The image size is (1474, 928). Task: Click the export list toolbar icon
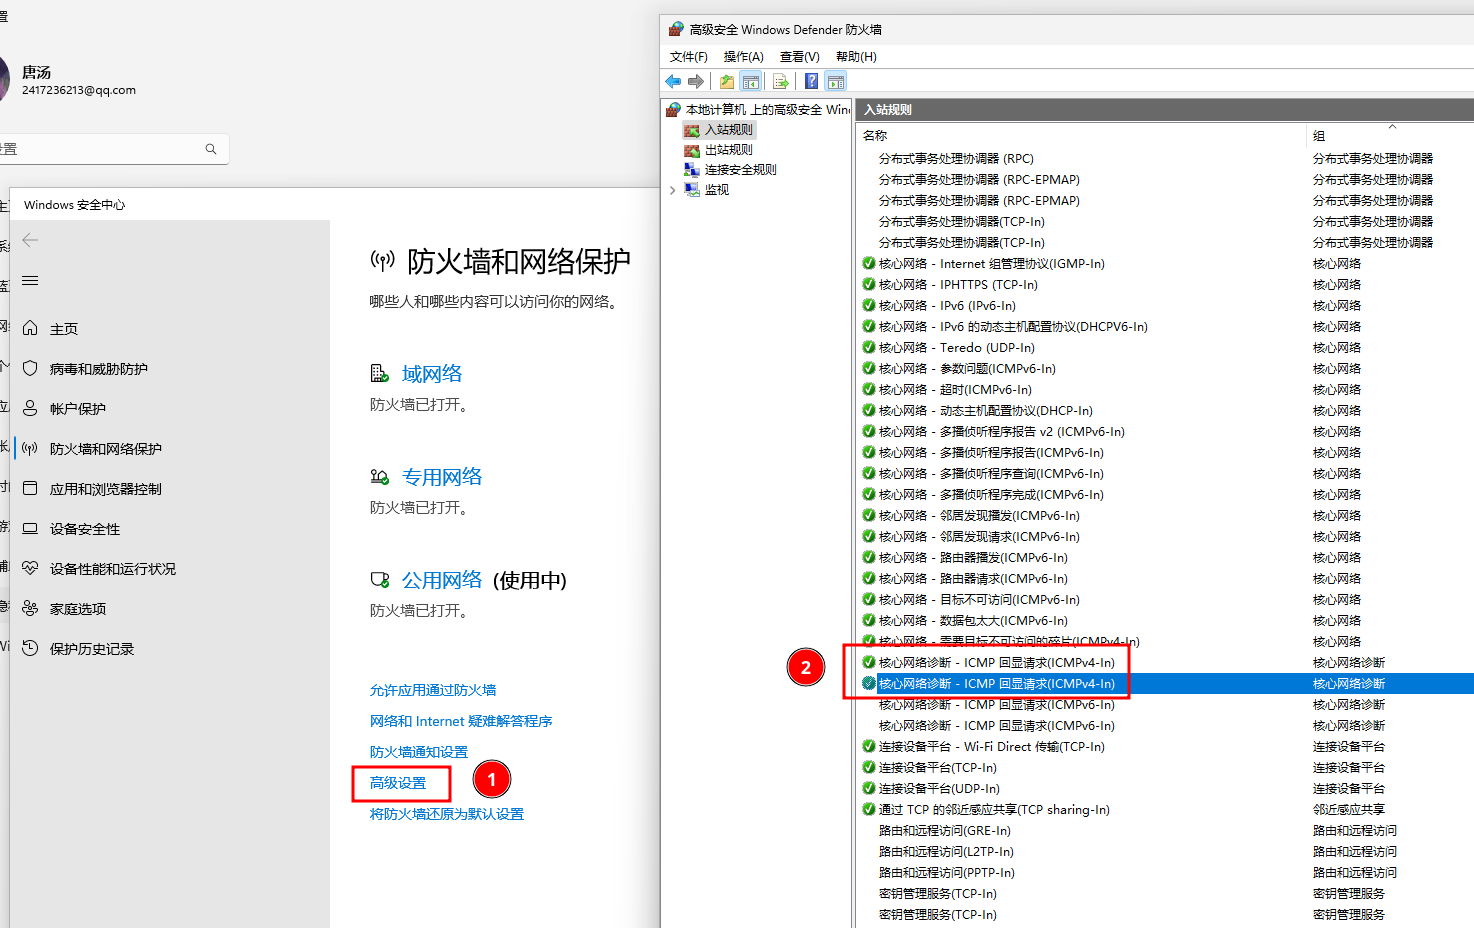pyautogui.click(x=781, y=82)
